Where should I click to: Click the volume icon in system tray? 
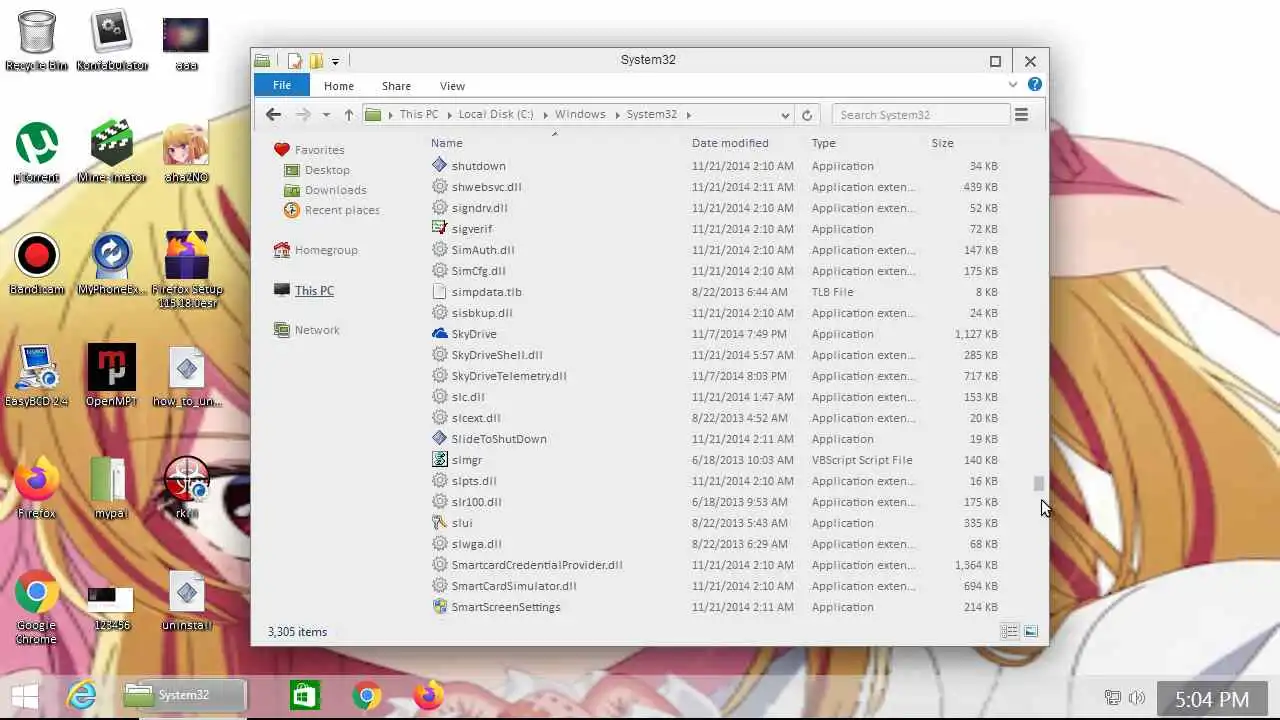pos(1136,698)
